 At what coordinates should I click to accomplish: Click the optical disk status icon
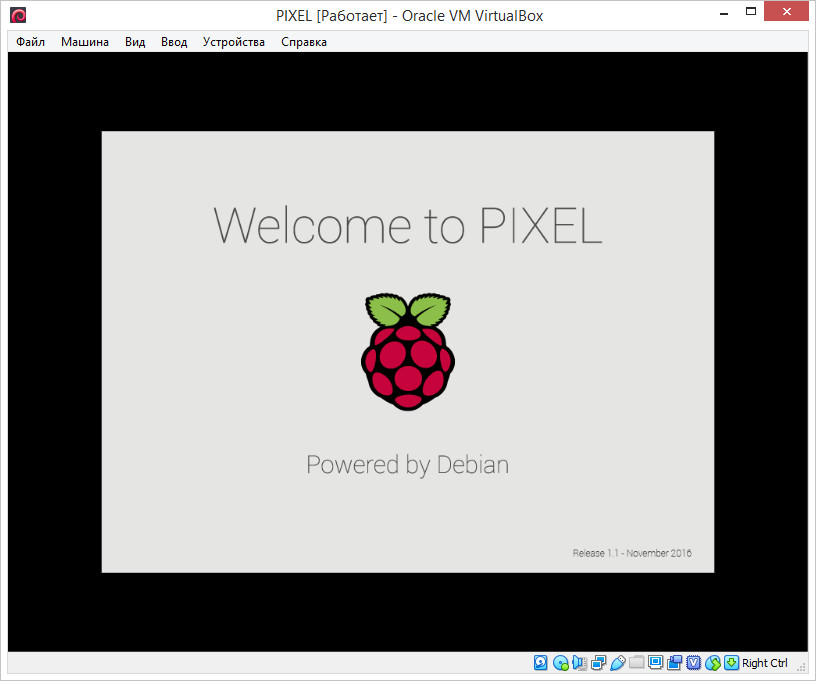[560, 662]
